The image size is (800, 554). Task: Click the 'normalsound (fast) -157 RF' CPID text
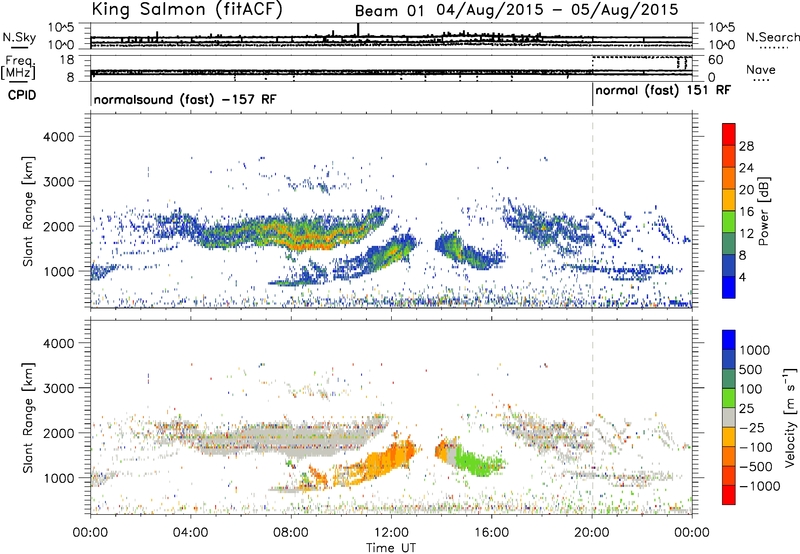[x=185, y=99]
